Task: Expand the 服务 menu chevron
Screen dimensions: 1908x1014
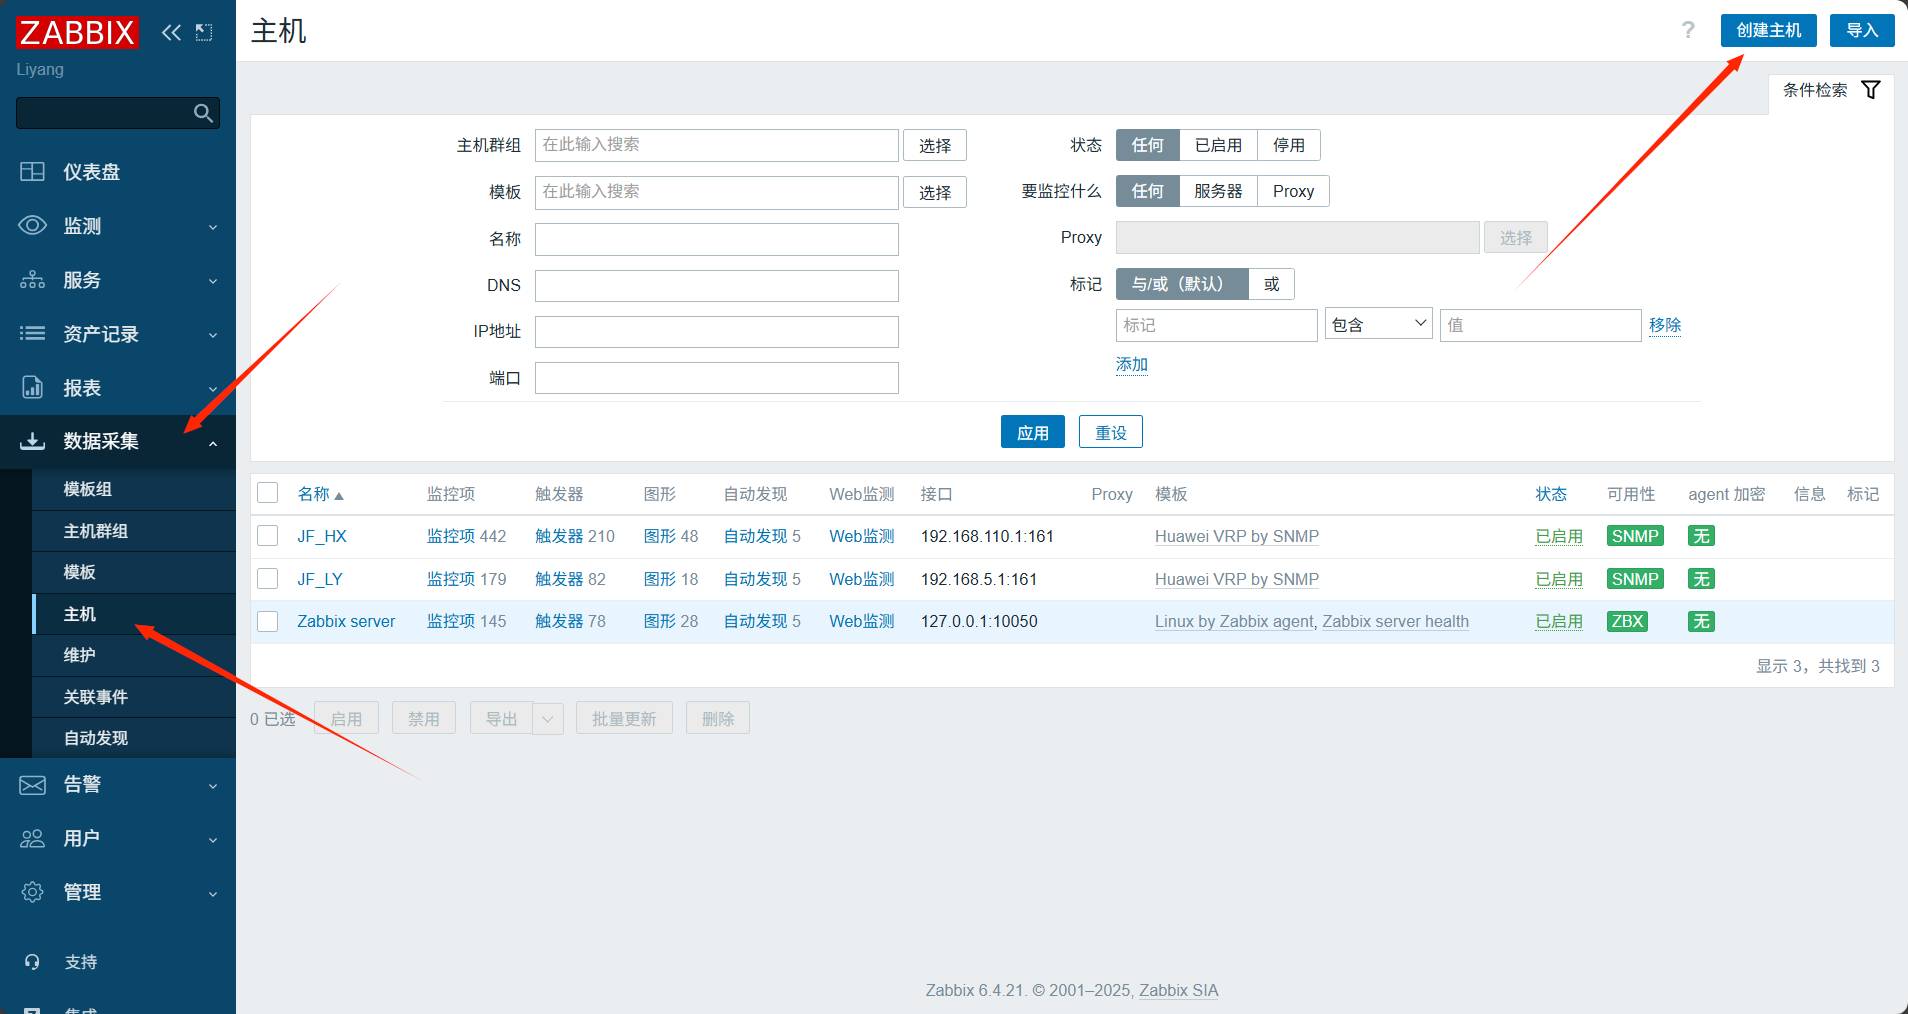Action: coord(213,281)
